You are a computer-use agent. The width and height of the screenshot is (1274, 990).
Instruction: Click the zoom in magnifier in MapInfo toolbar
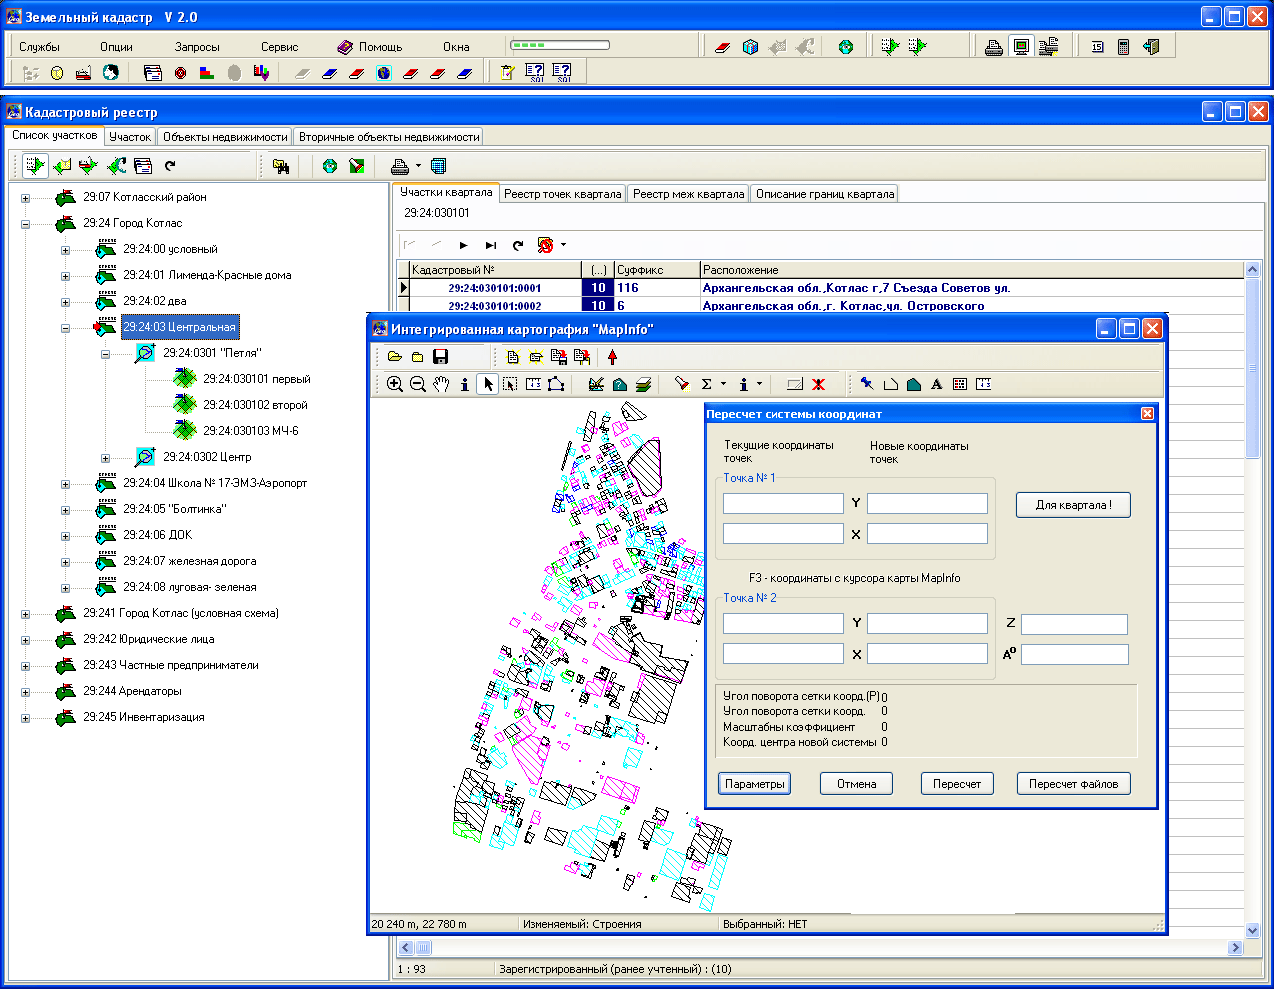point(395,384)
